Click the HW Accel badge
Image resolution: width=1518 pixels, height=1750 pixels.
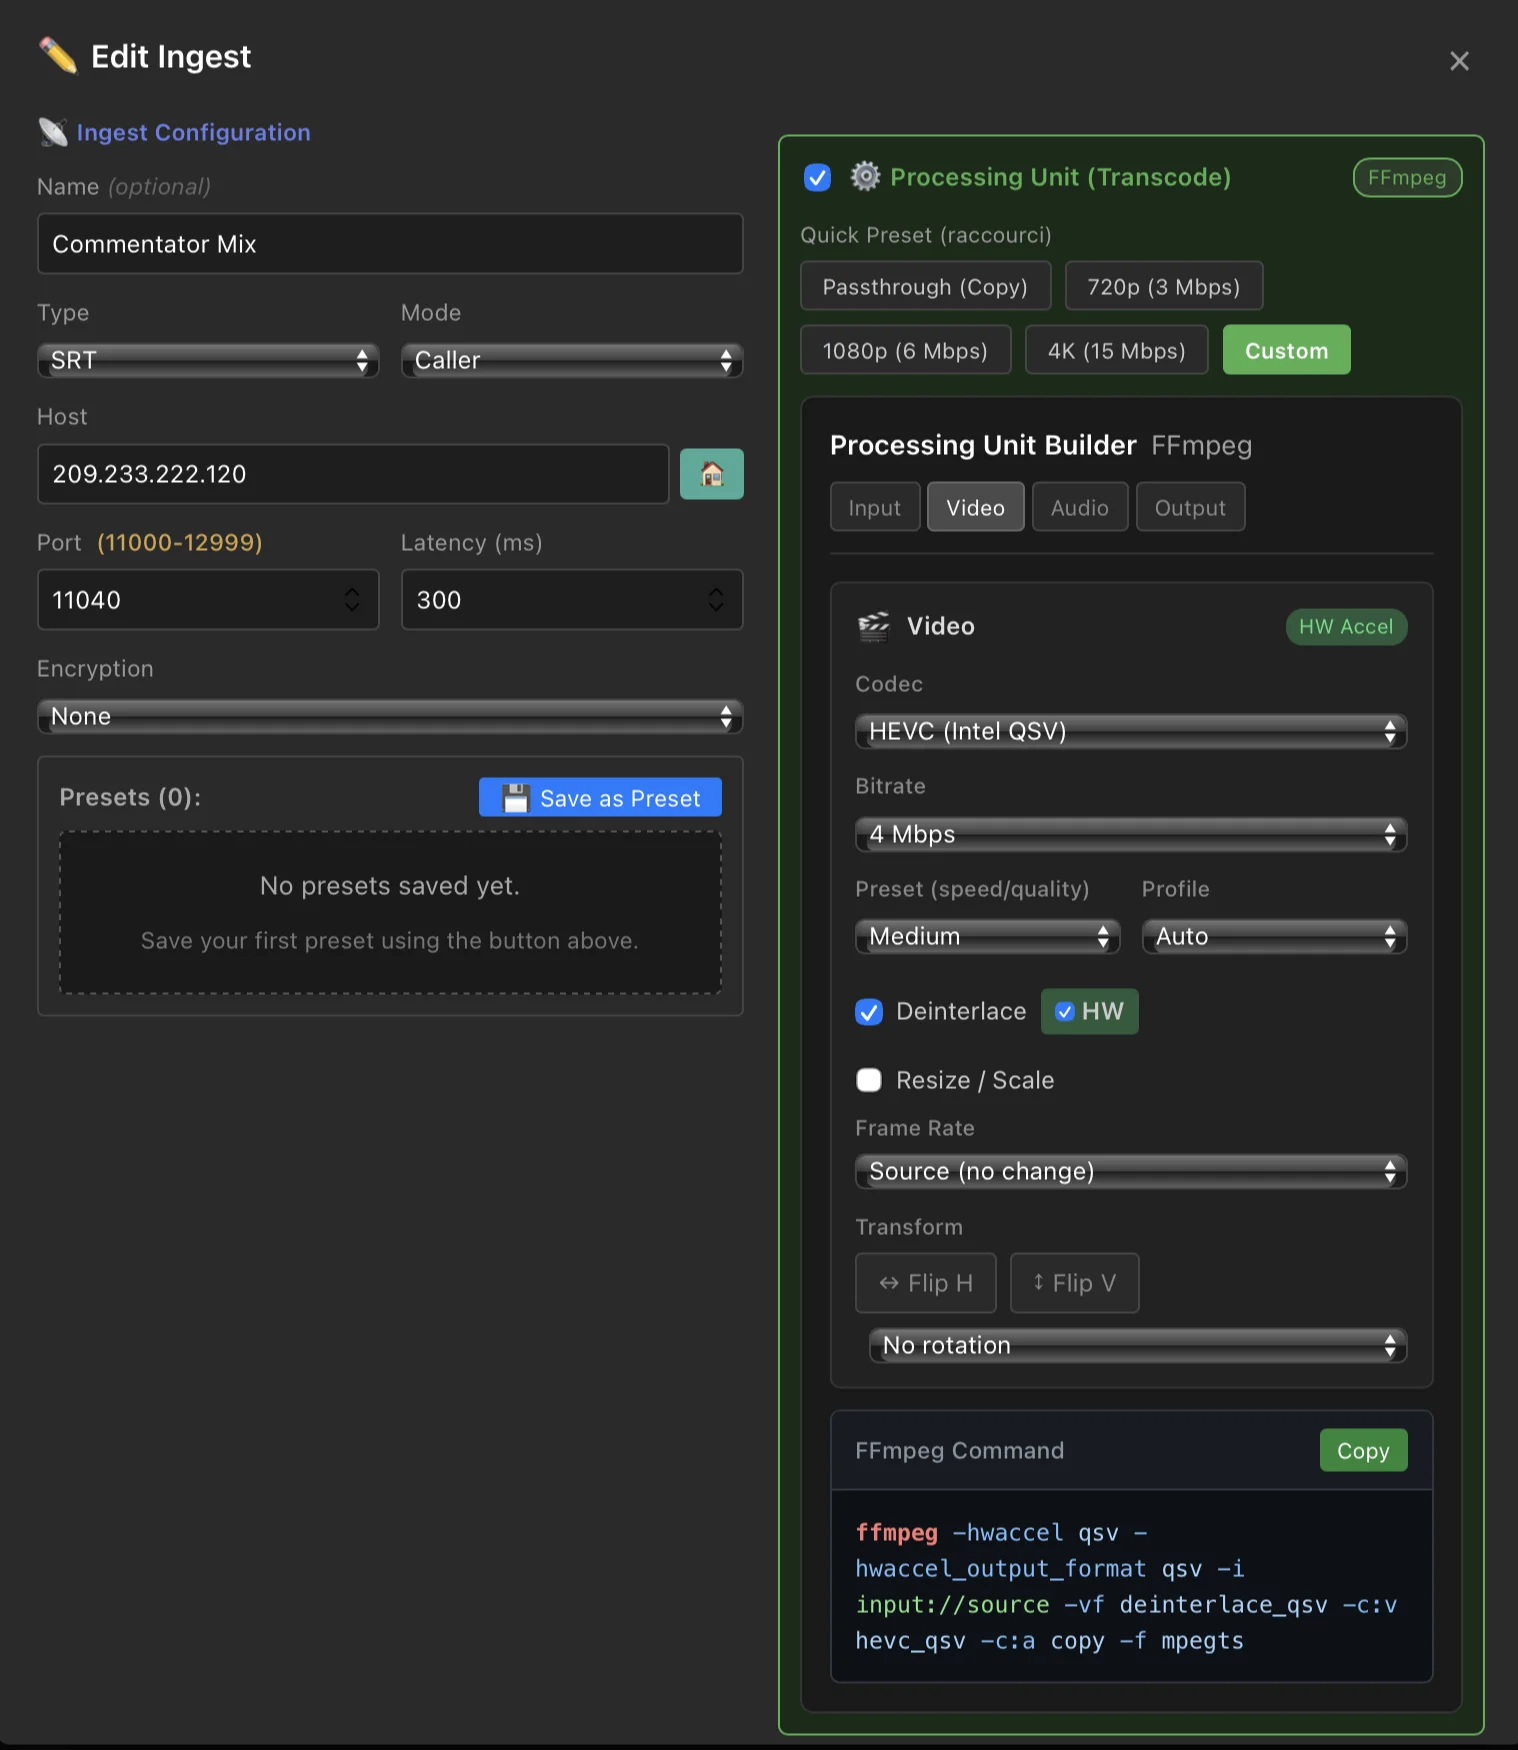(1346, 627)
